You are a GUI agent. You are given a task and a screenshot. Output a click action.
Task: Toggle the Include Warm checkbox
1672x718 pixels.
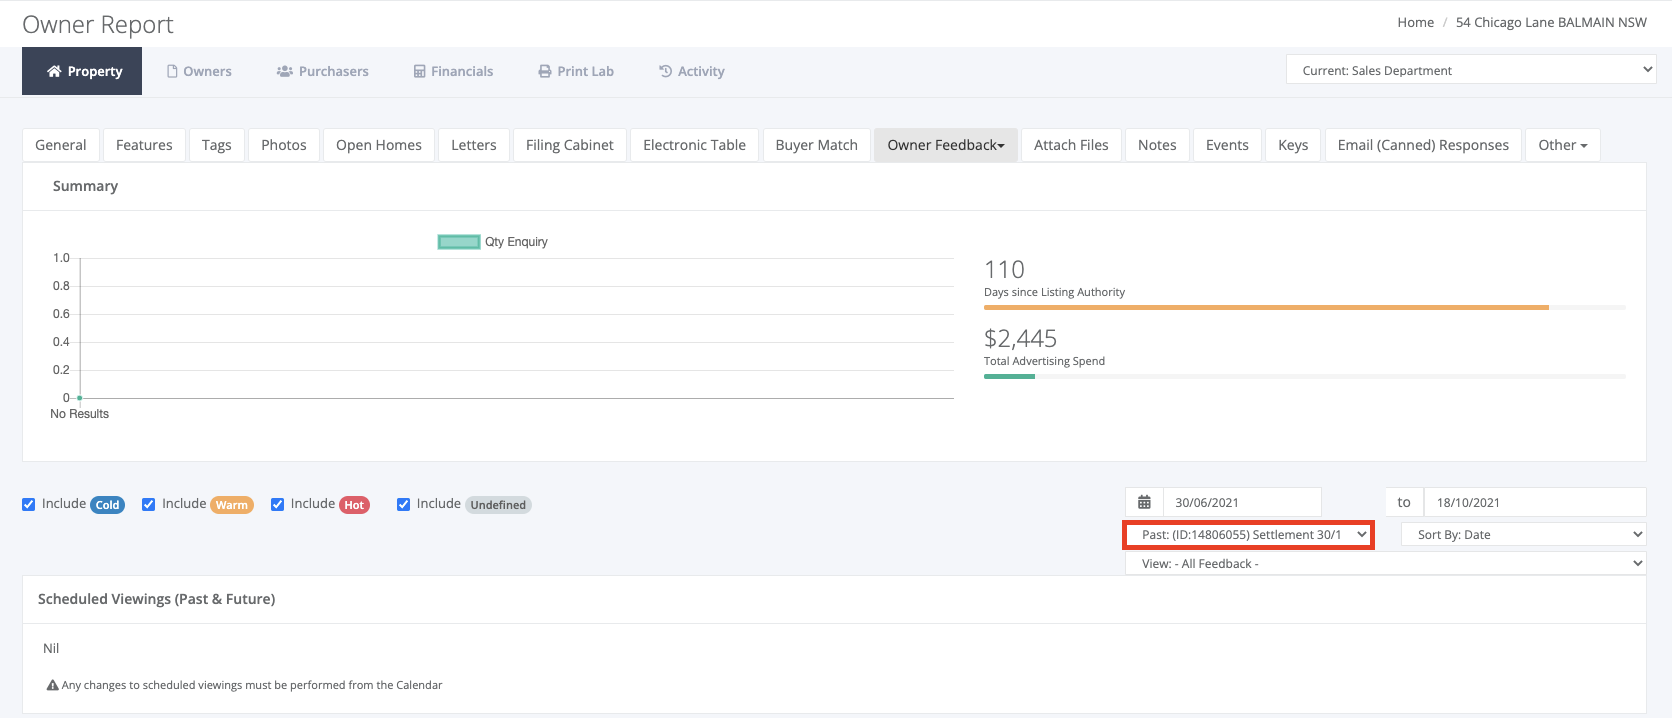point(149,504)
